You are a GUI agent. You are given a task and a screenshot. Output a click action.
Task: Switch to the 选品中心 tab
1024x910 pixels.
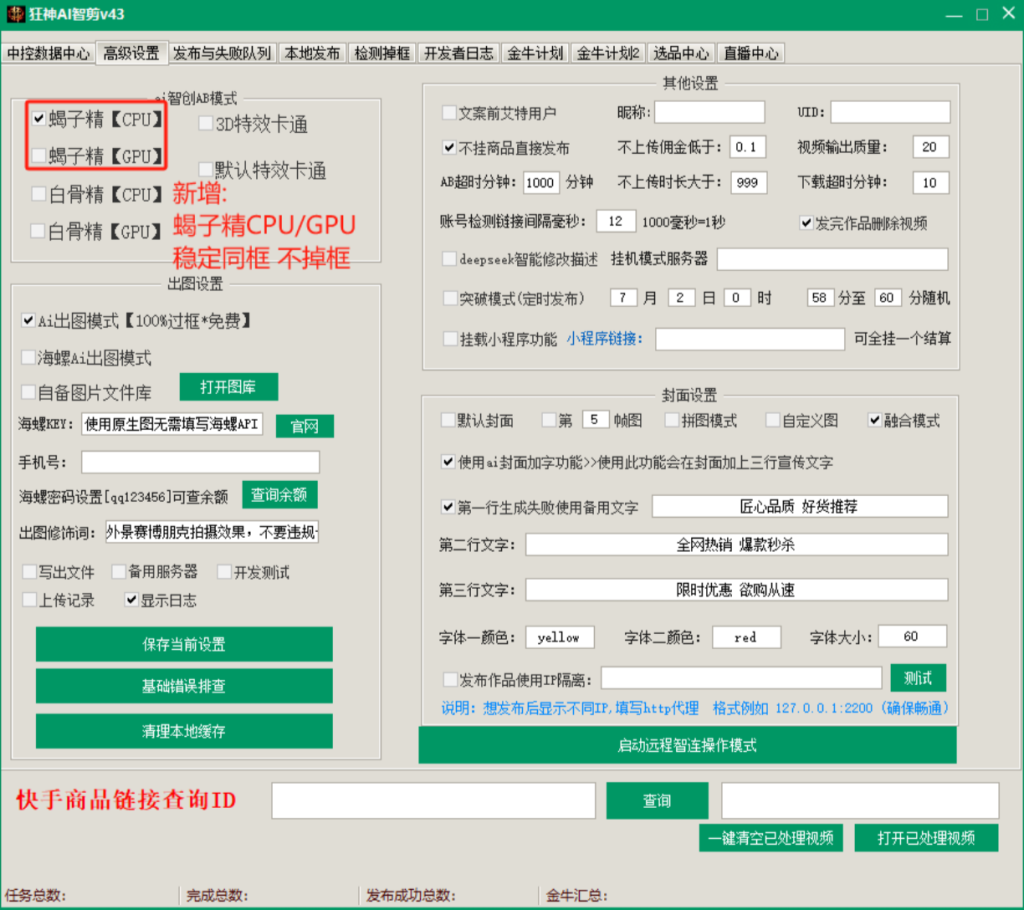[x=681, y=54]
